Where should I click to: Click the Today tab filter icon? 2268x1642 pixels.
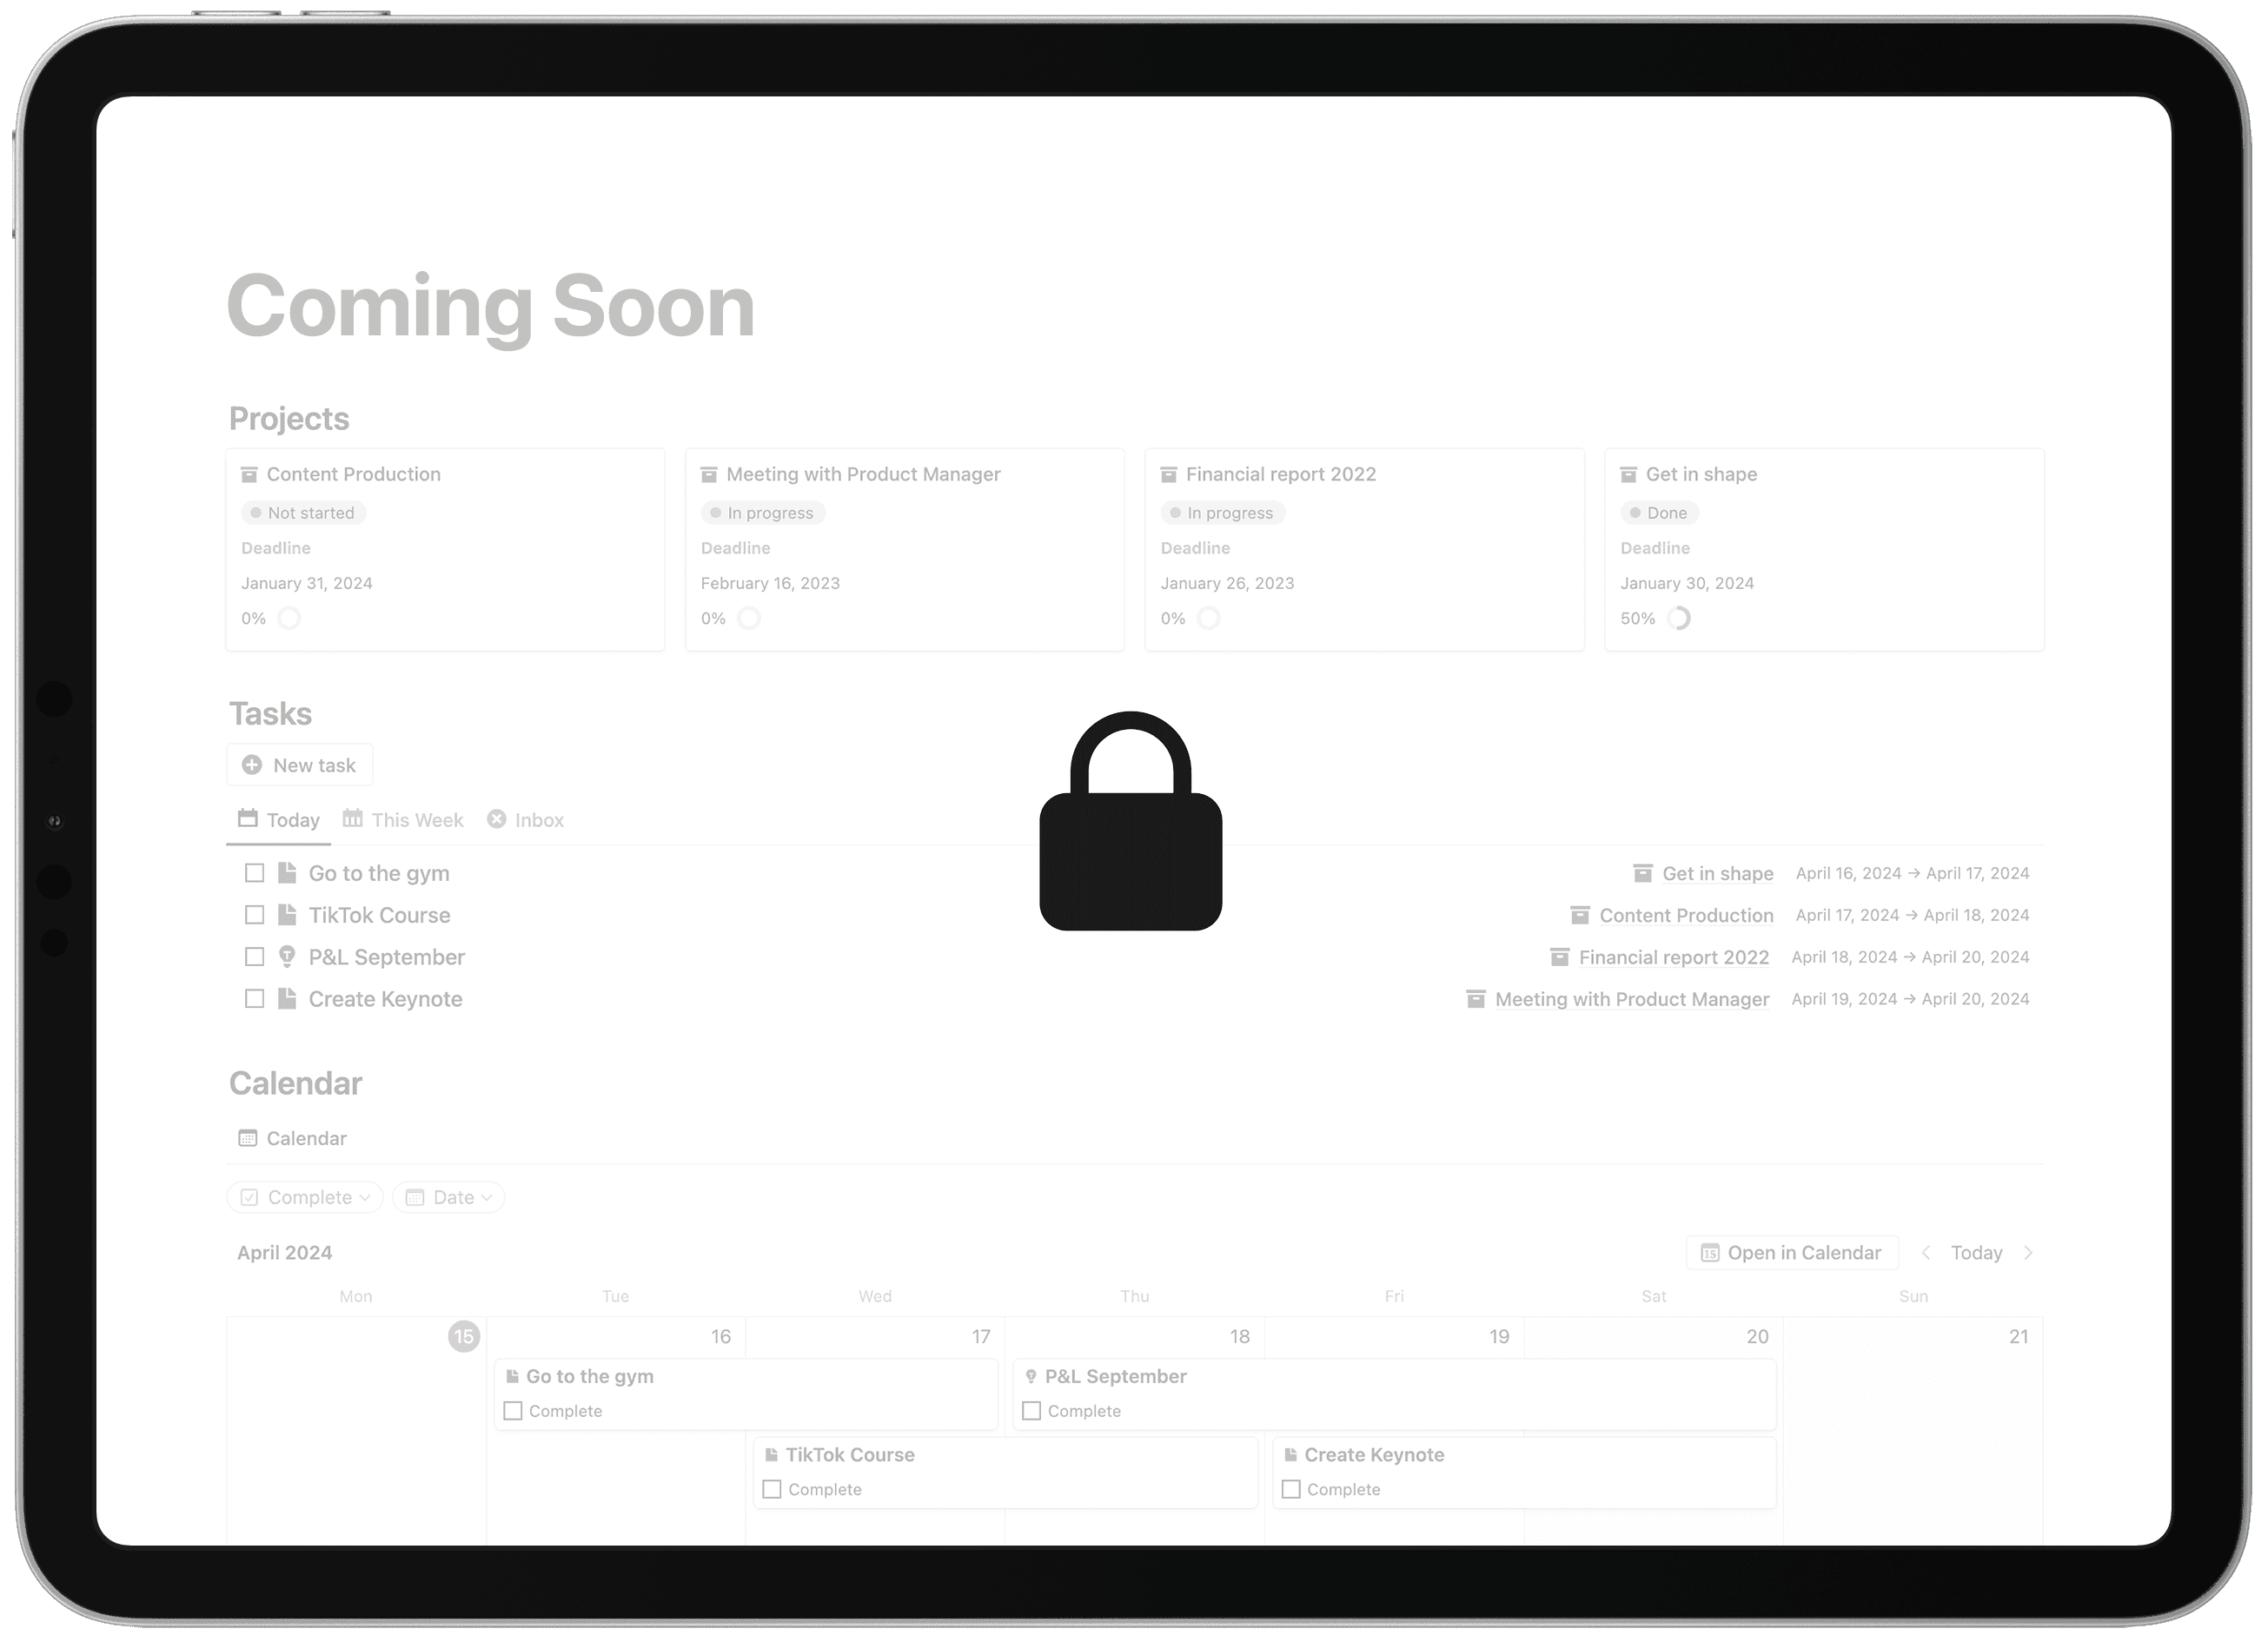[247, 820]
